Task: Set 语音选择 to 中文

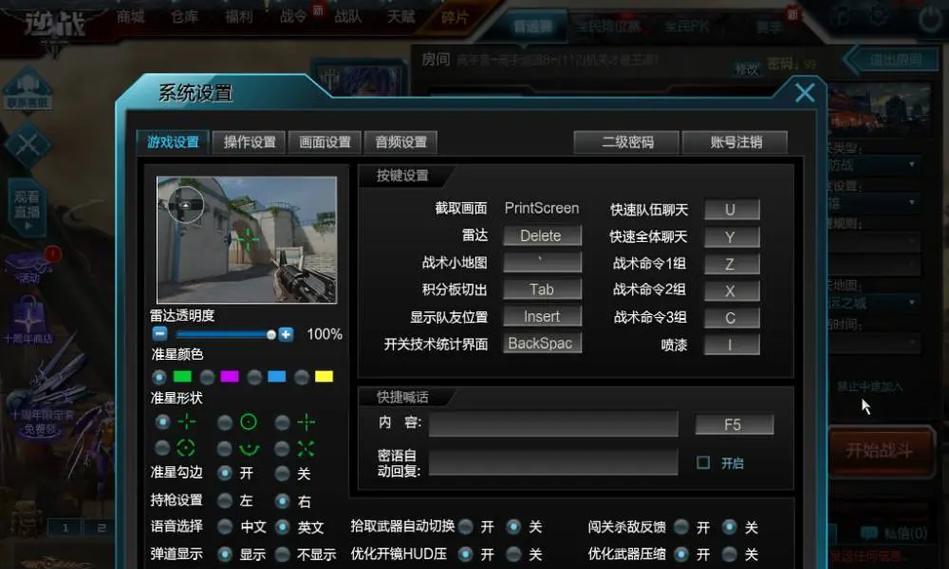Action: point(225,527)
